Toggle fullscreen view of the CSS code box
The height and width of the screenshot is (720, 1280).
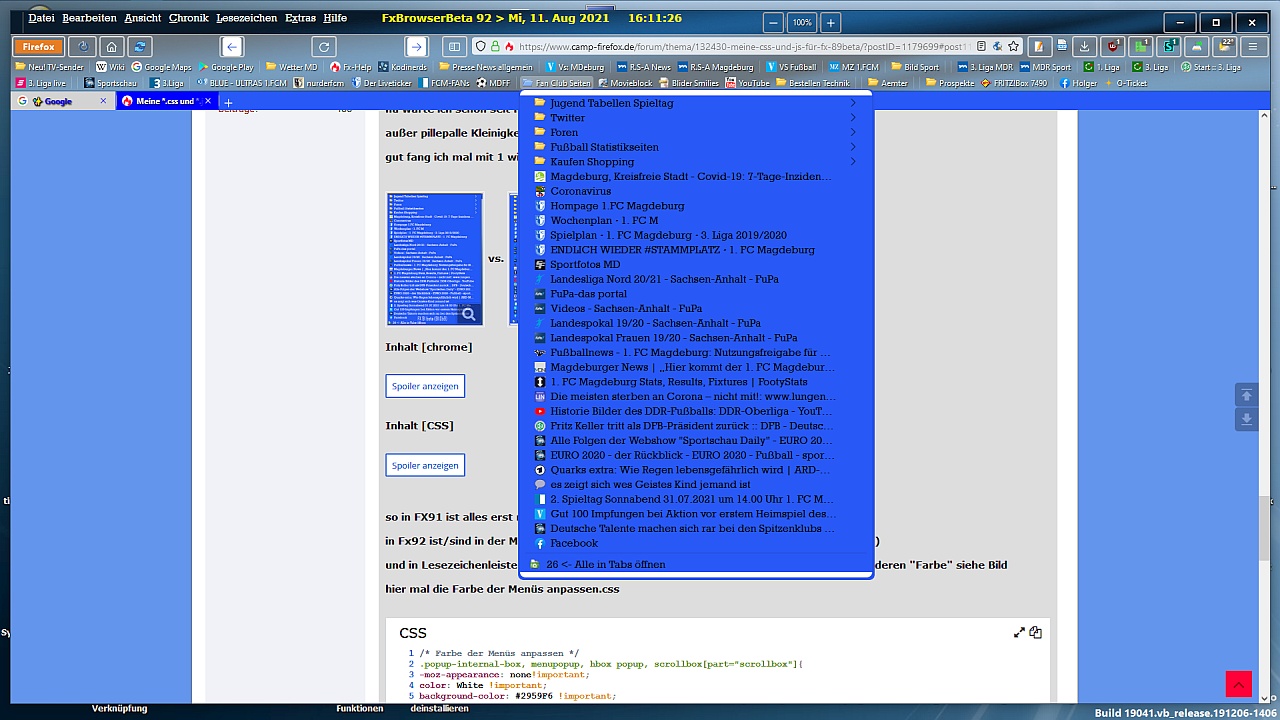(1019, 632)
